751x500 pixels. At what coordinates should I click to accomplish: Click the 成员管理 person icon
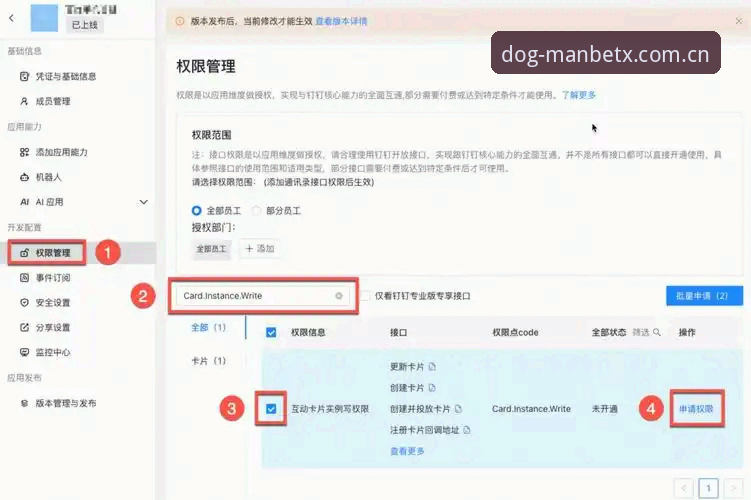24,101
